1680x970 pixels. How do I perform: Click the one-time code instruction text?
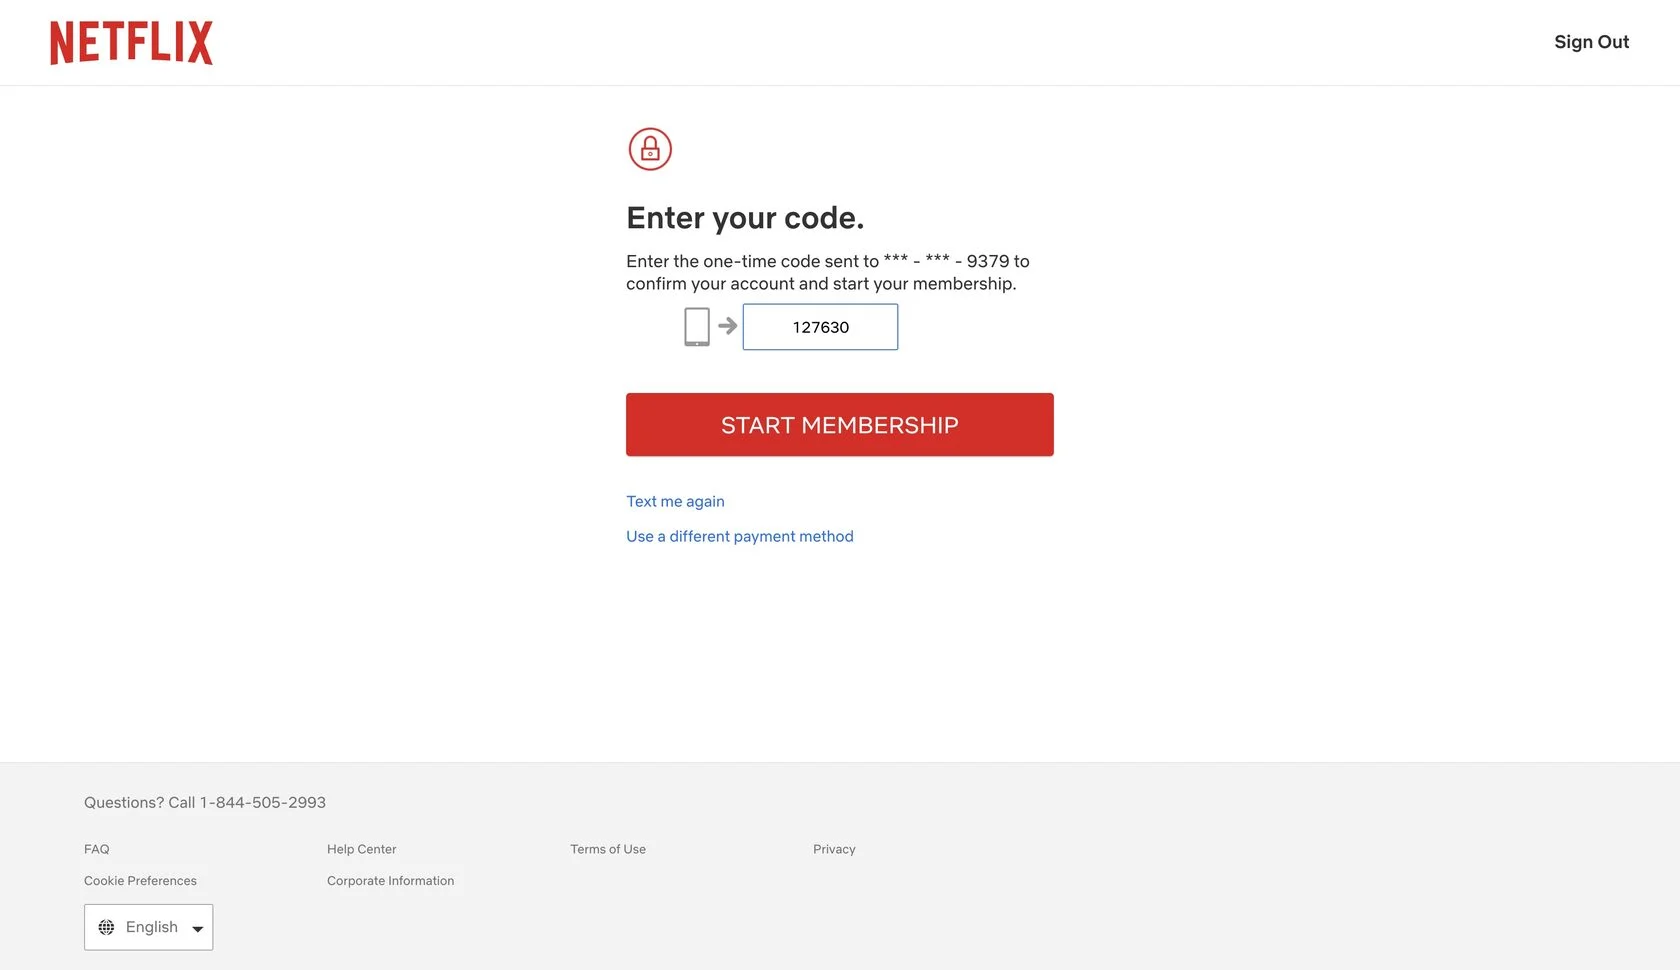[x=828, y=272]
